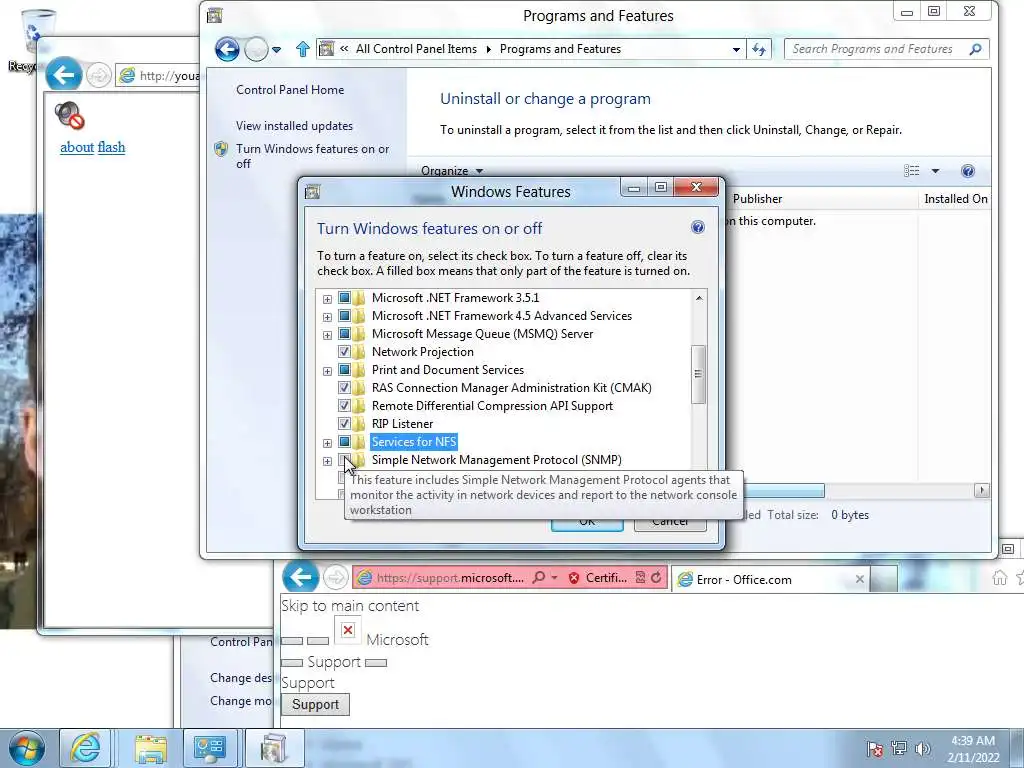Click Back button in support.microsoft browser window
Screen dimensions: 1024x768
(300, 577)
